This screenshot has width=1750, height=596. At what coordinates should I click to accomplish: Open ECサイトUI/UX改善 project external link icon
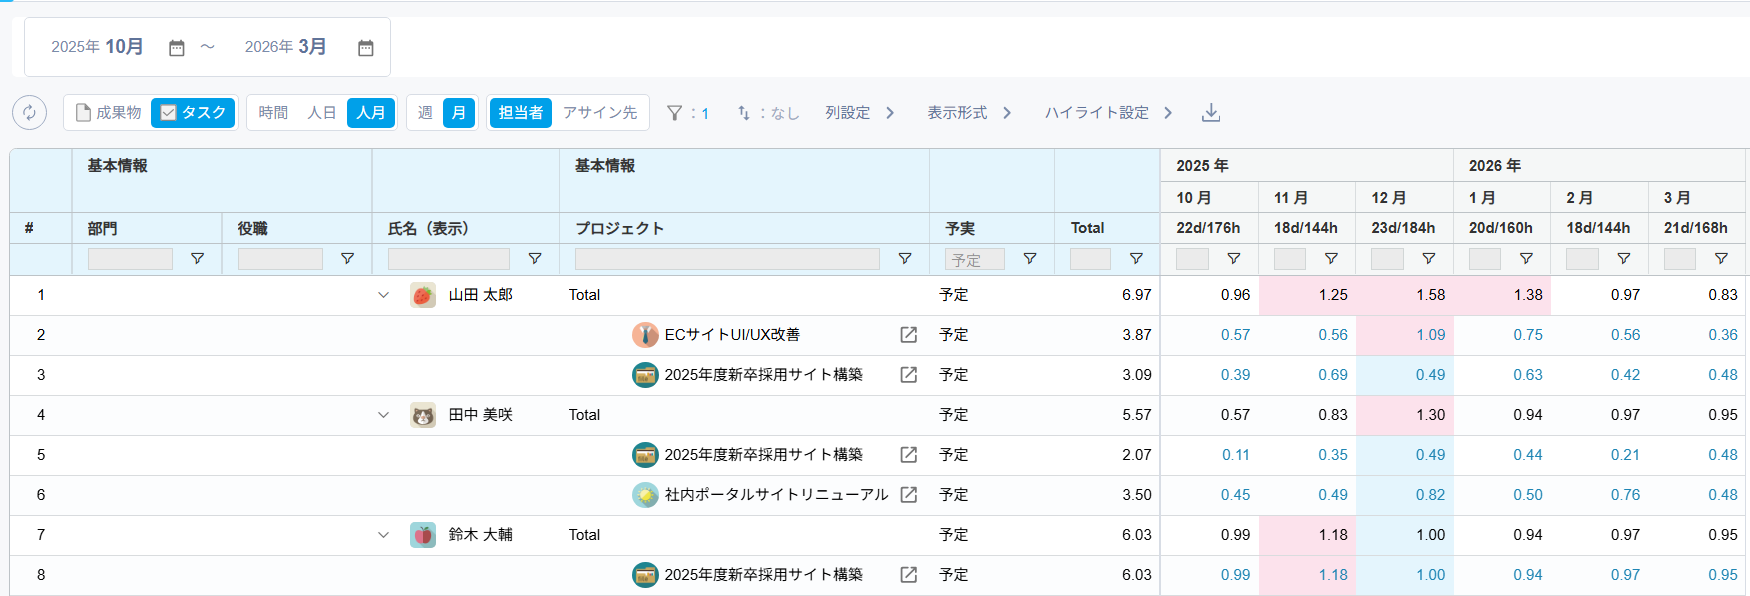tap(908, 335)
